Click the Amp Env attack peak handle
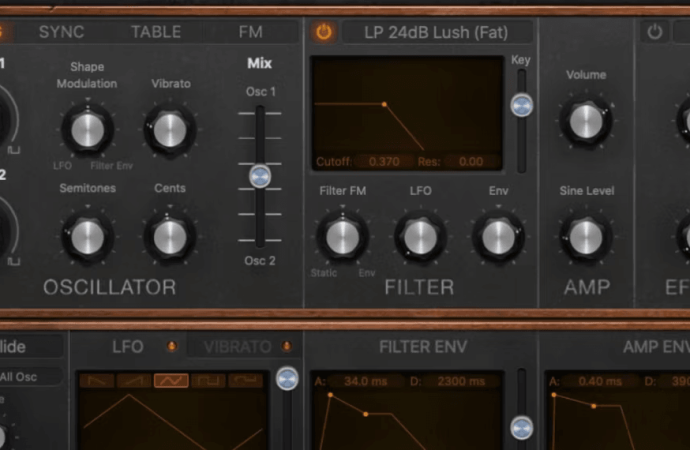The width and height of the screenshot is (690, 450). [554, 395]
